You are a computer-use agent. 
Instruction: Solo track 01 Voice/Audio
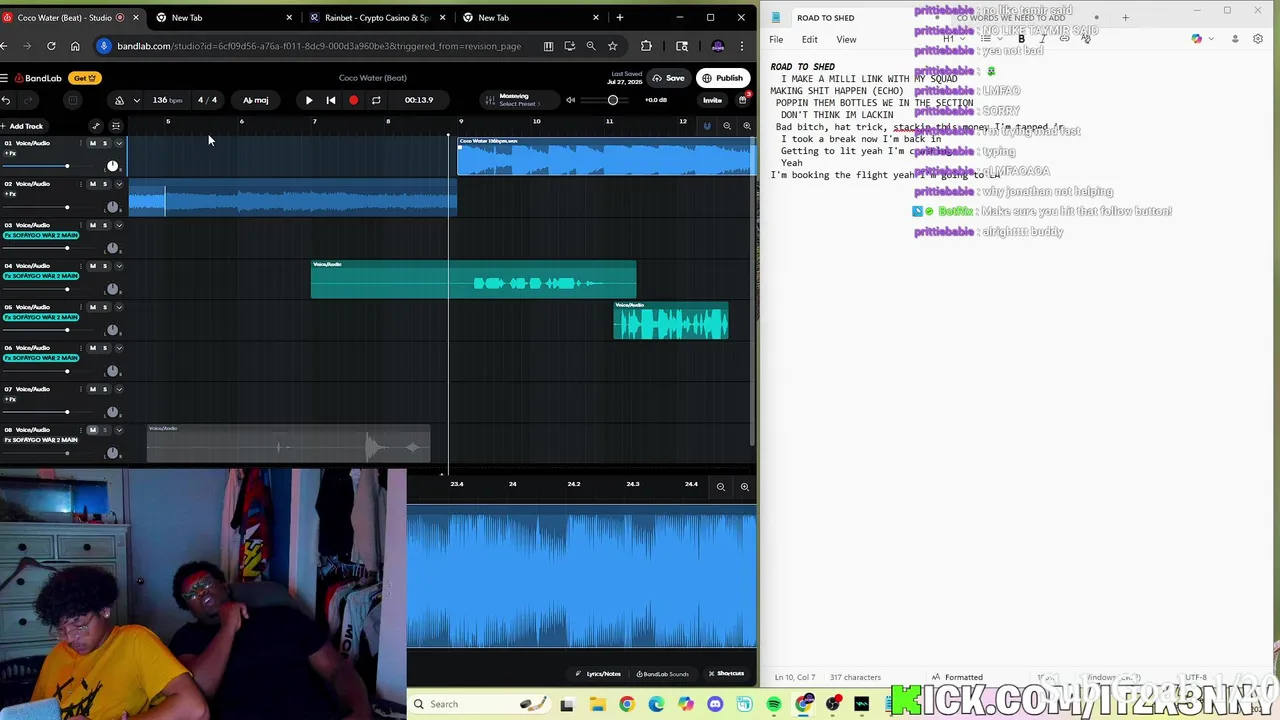click(105, 143)
